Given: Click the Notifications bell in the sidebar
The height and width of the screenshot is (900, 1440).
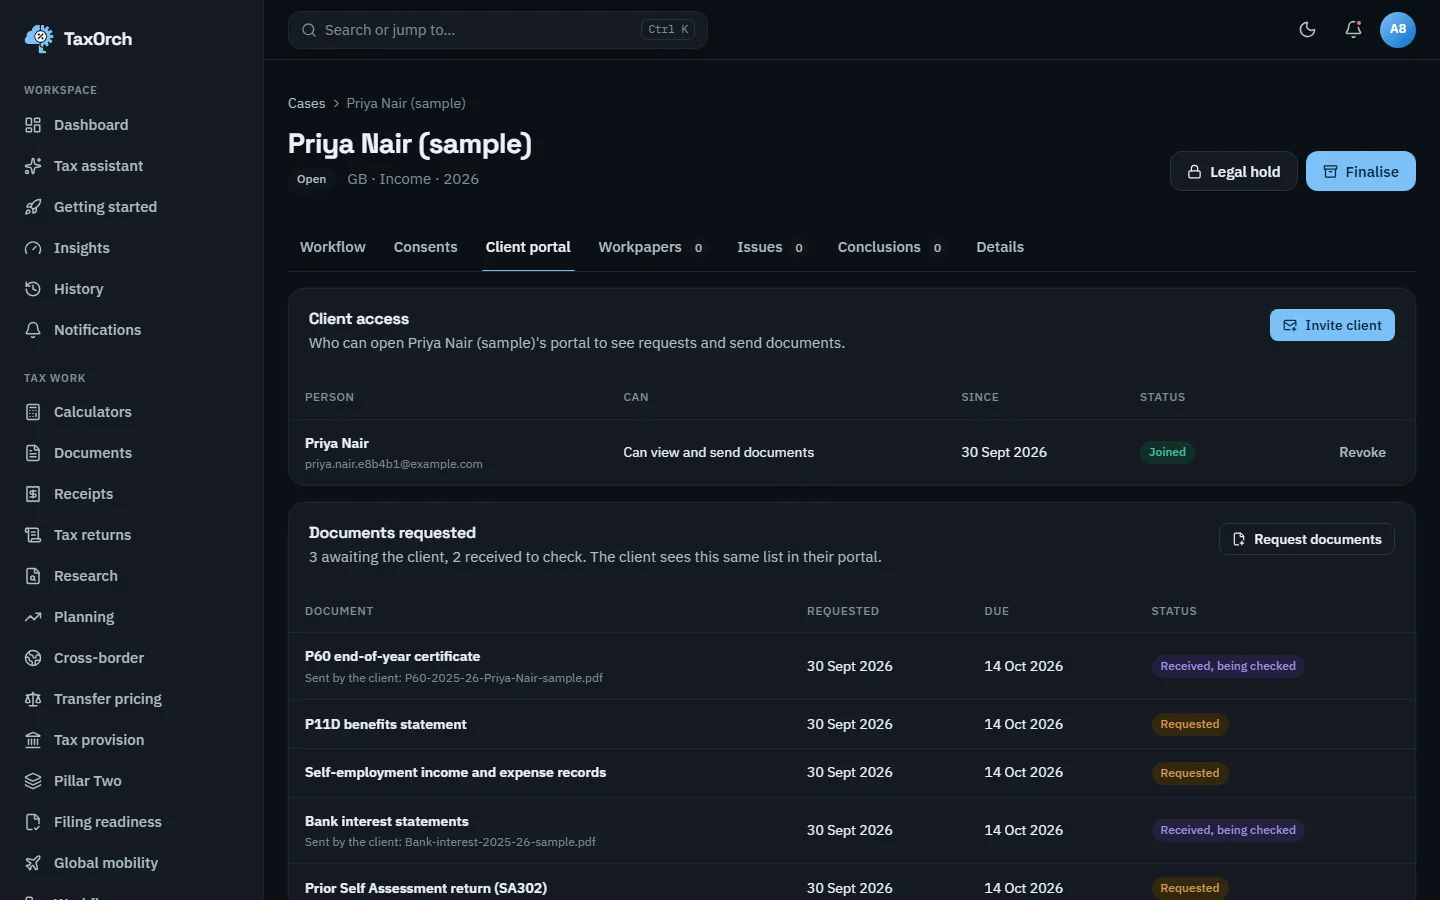Looking at the screenshot, I should pos(33,330).
